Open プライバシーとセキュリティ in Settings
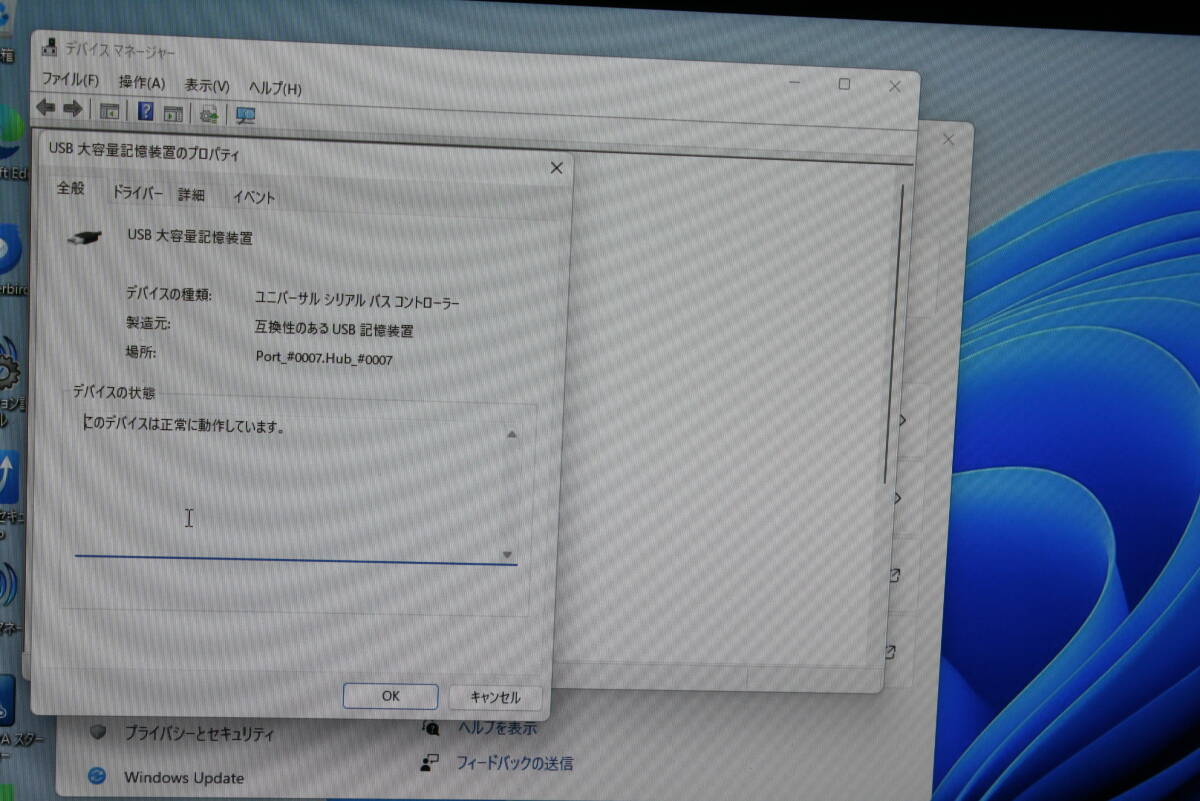Viewport: 1200px width, 801px height. click(199, 733)
